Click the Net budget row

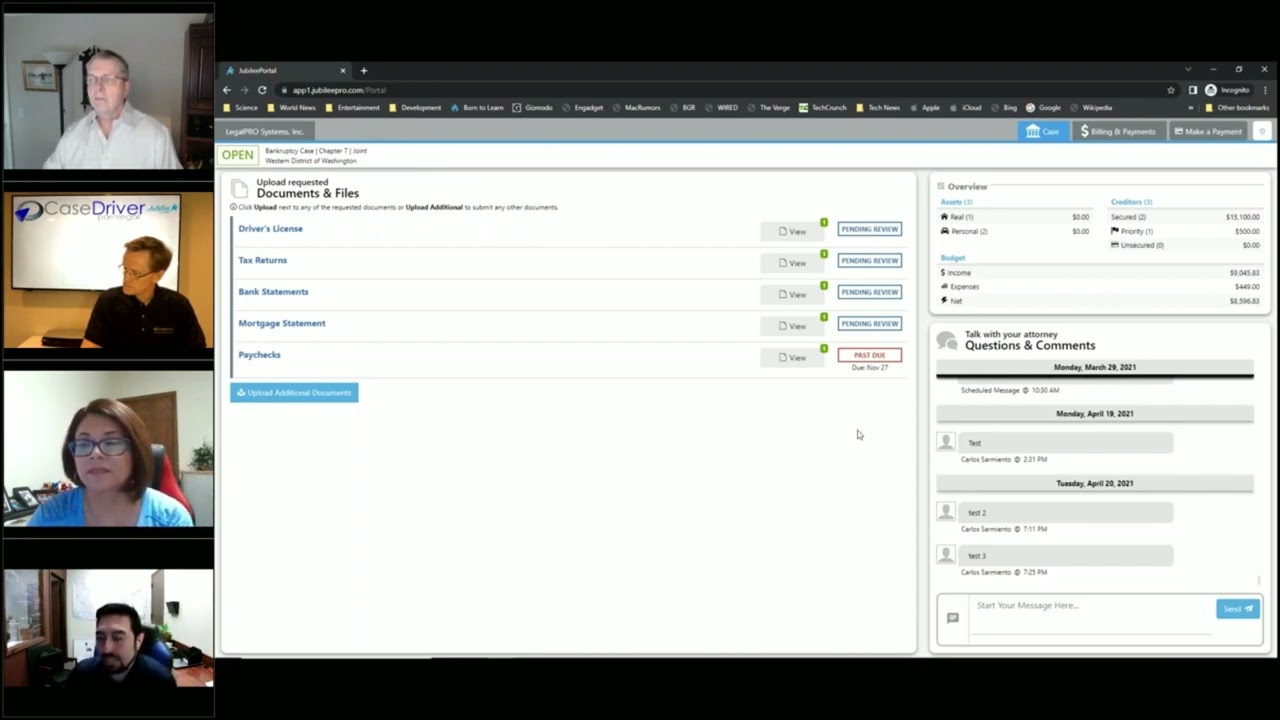[x=1099, y=301]
